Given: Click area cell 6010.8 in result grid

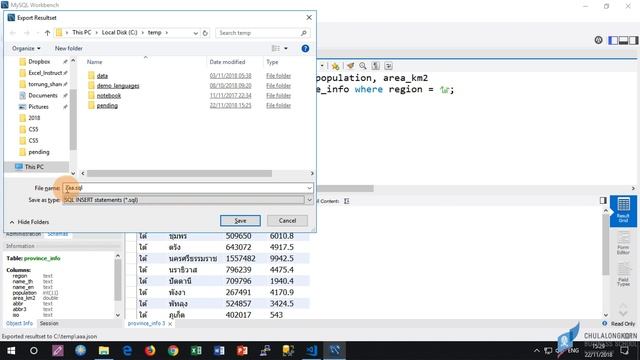Looking at the screenshot, I should [x=282, y=236].
